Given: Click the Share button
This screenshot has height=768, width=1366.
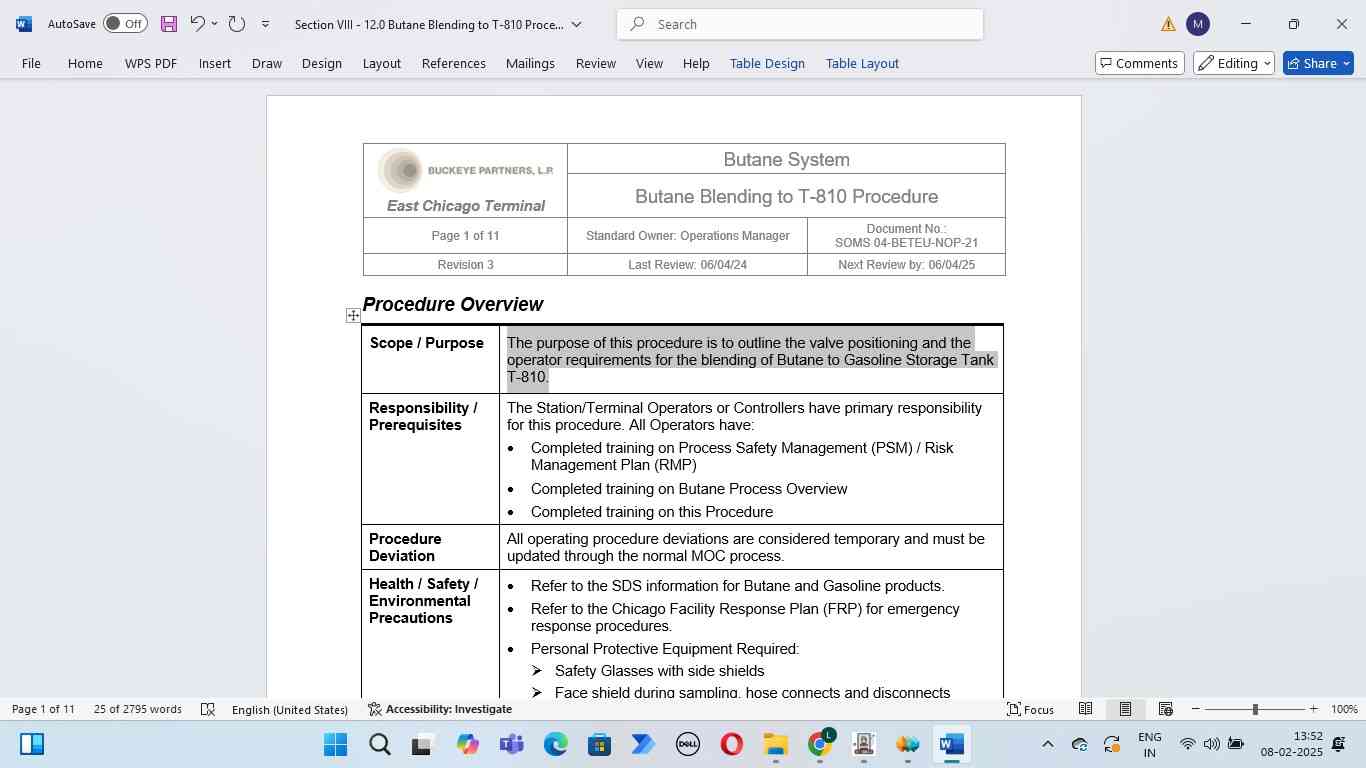Looking at the screenshot, I should (1318, 63).
